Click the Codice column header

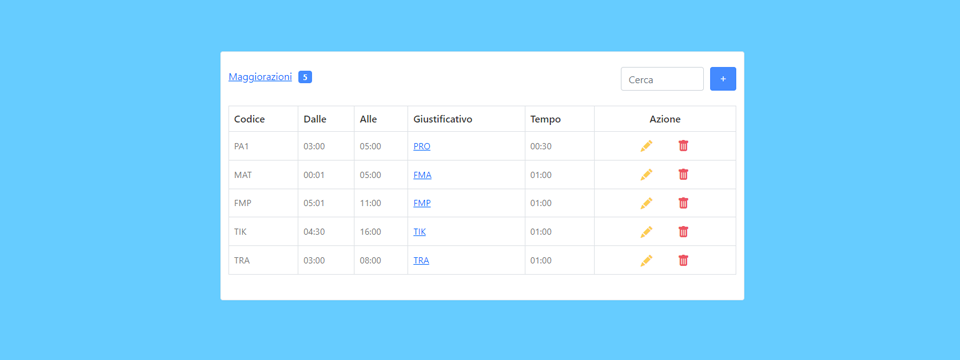point(249,119)
